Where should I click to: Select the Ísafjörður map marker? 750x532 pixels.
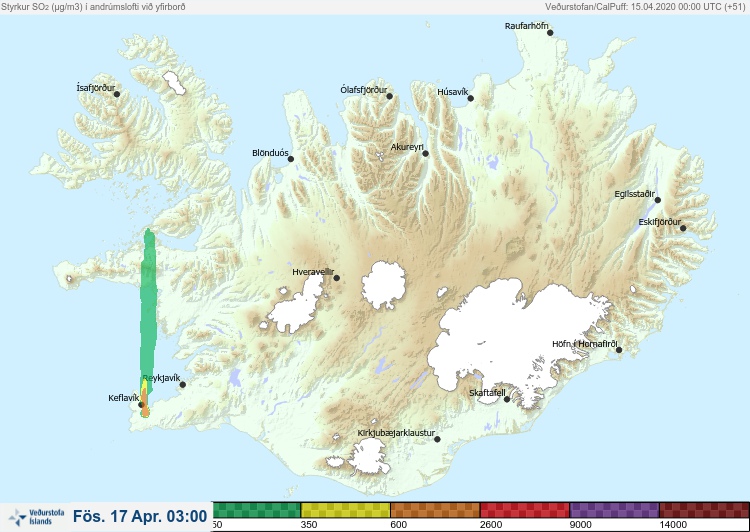[117, 94]
